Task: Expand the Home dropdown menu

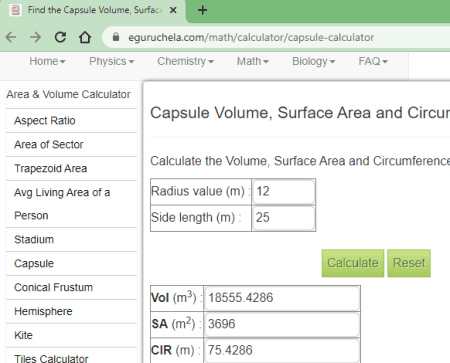Action: click(x=47, y=61)
